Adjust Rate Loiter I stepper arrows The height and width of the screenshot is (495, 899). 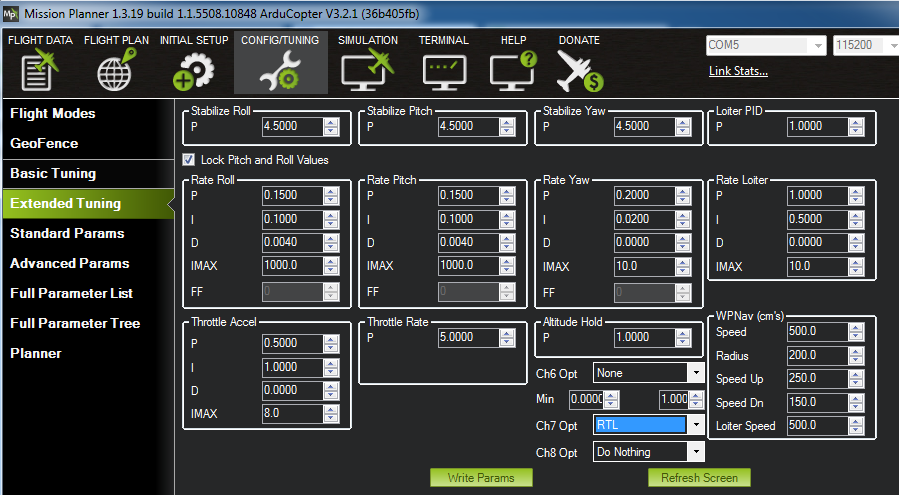coord(856,219)
